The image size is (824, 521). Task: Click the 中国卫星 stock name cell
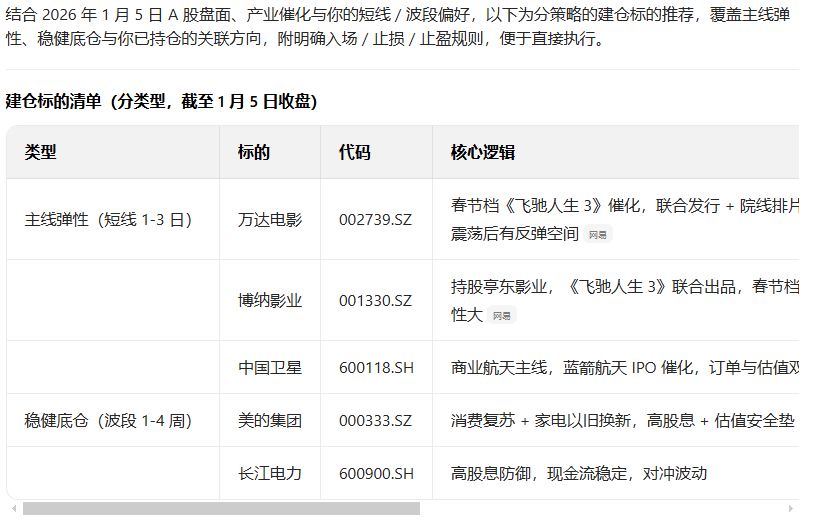click(270, 367)
